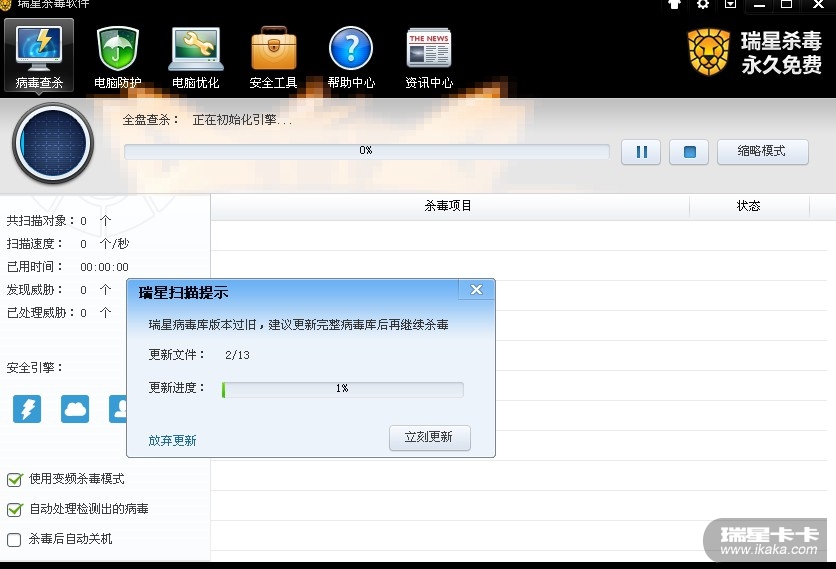Select the cloud security engine icon
The image size is (836, 569).
point(75,409)
